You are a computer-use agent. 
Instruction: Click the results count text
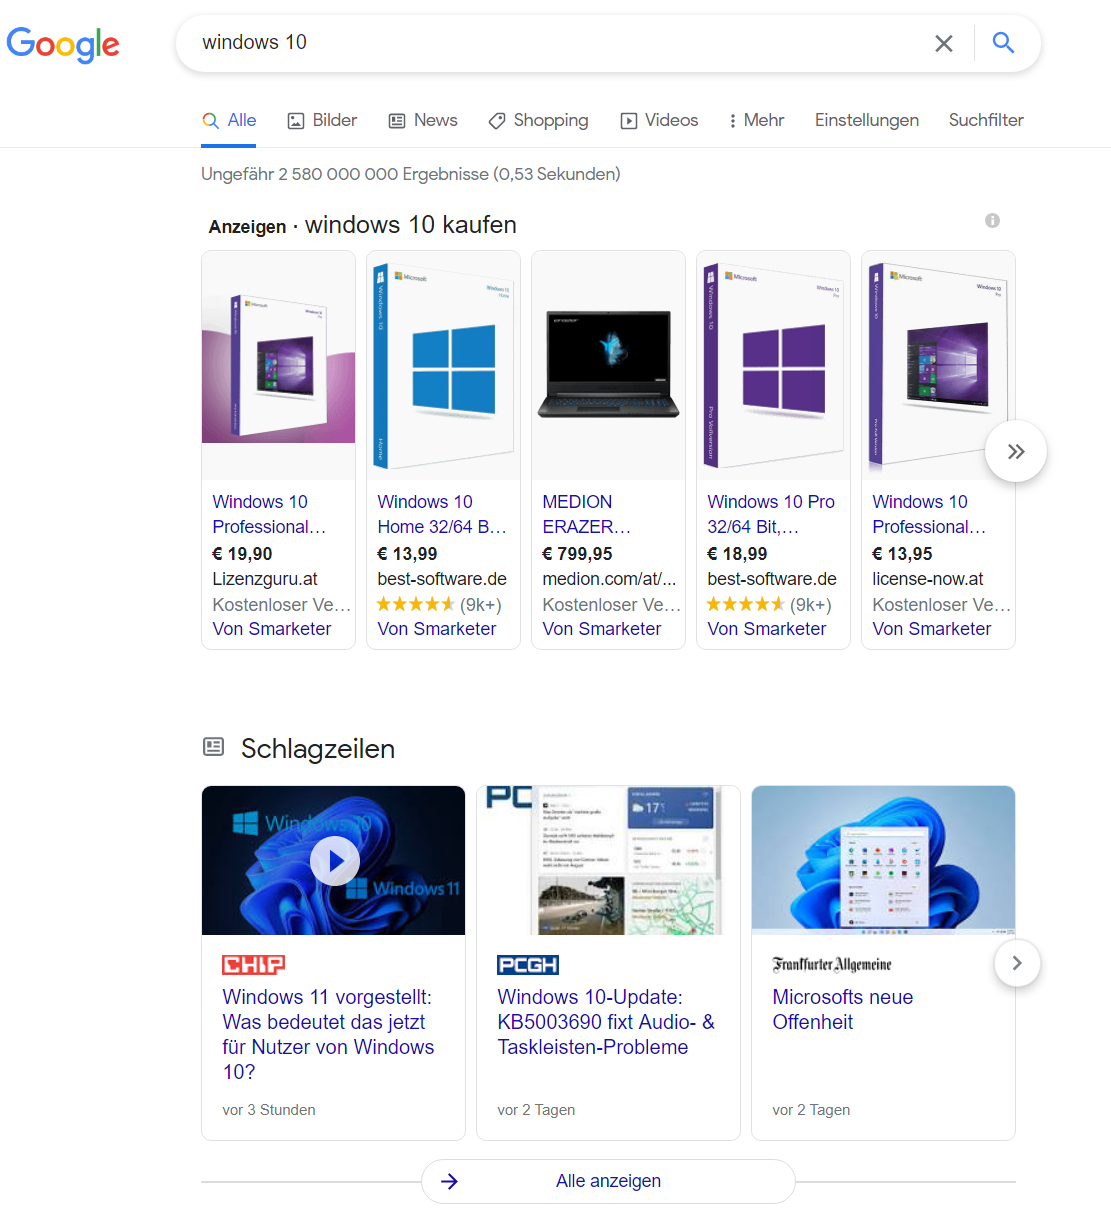411,174
